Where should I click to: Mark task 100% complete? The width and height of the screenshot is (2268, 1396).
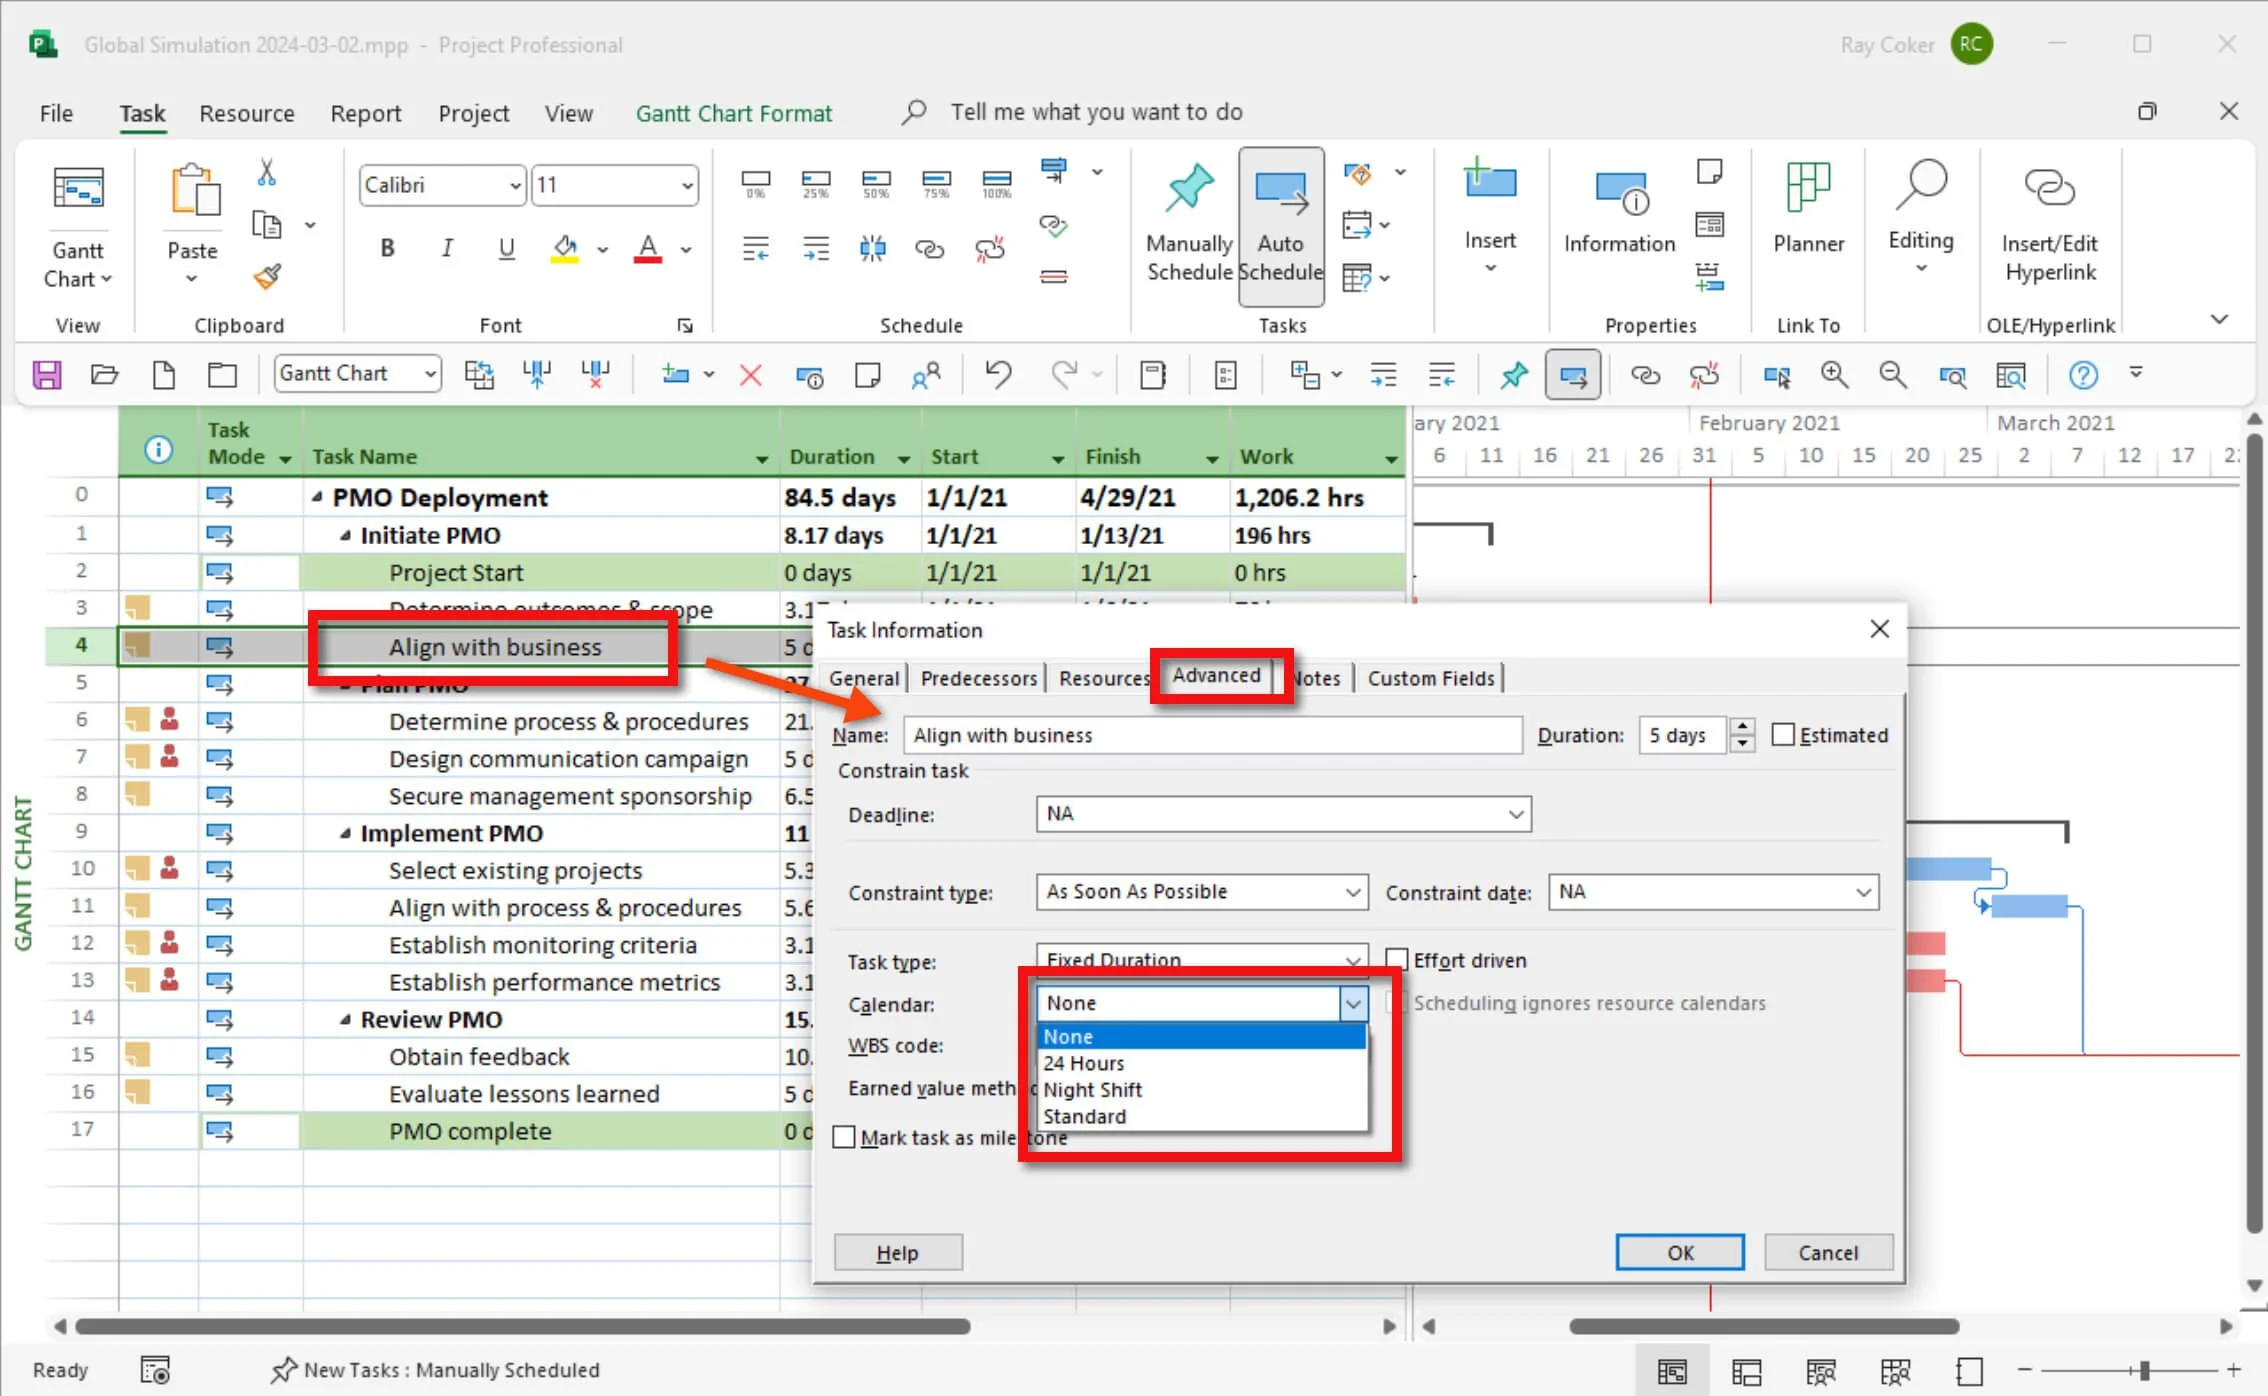coord(996,184)
